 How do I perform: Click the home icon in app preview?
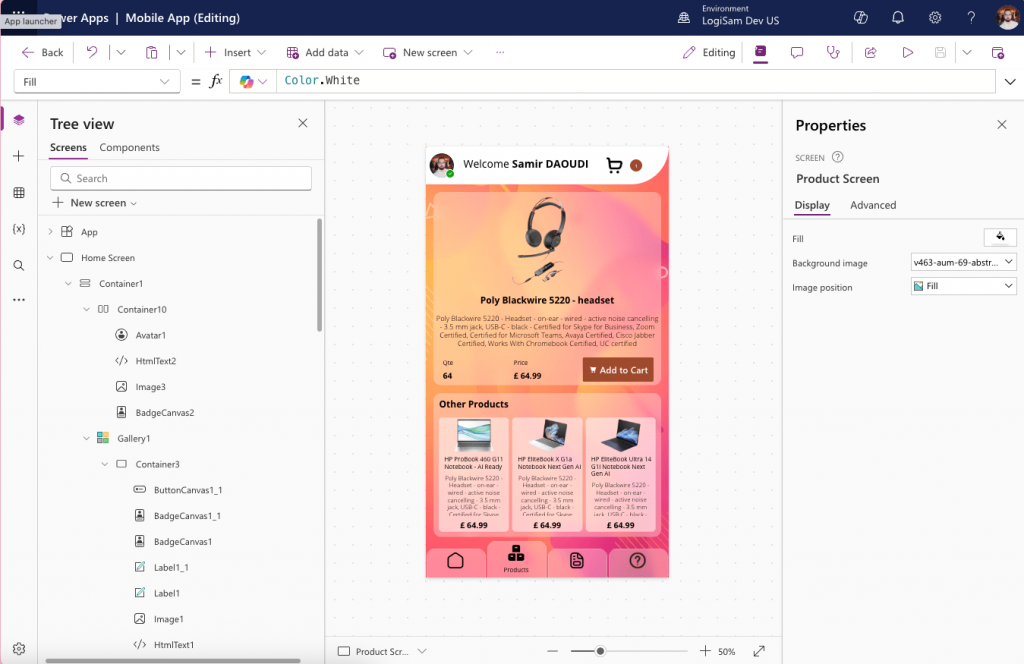455,561
